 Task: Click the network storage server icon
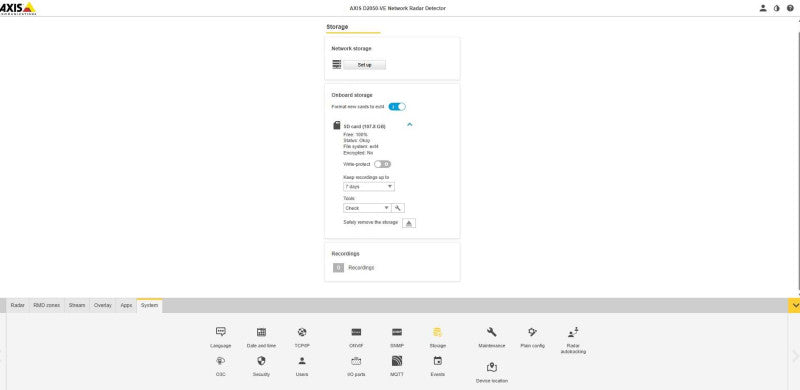coord(337,64)
